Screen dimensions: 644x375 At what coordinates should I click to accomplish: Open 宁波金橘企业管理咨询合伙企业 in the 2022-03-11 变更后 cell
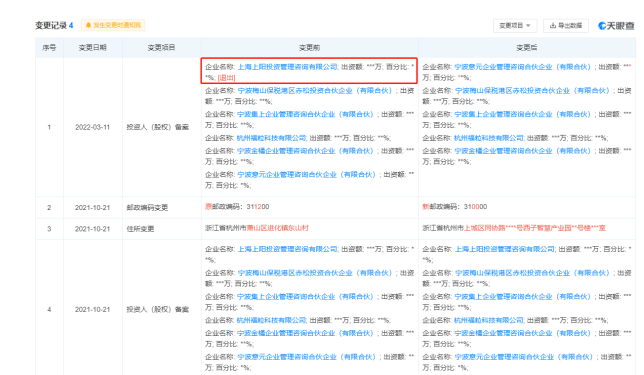tap(523, 151)
